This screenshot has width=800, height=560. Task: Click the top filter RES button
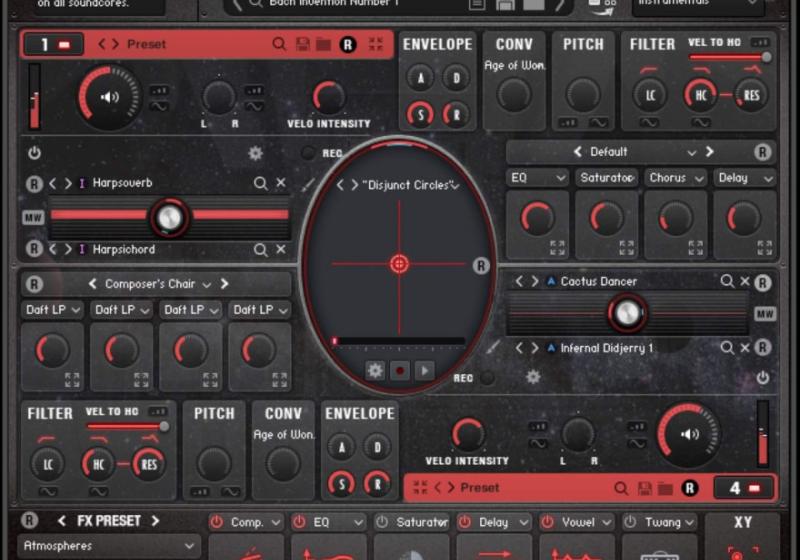pos(751,95)
